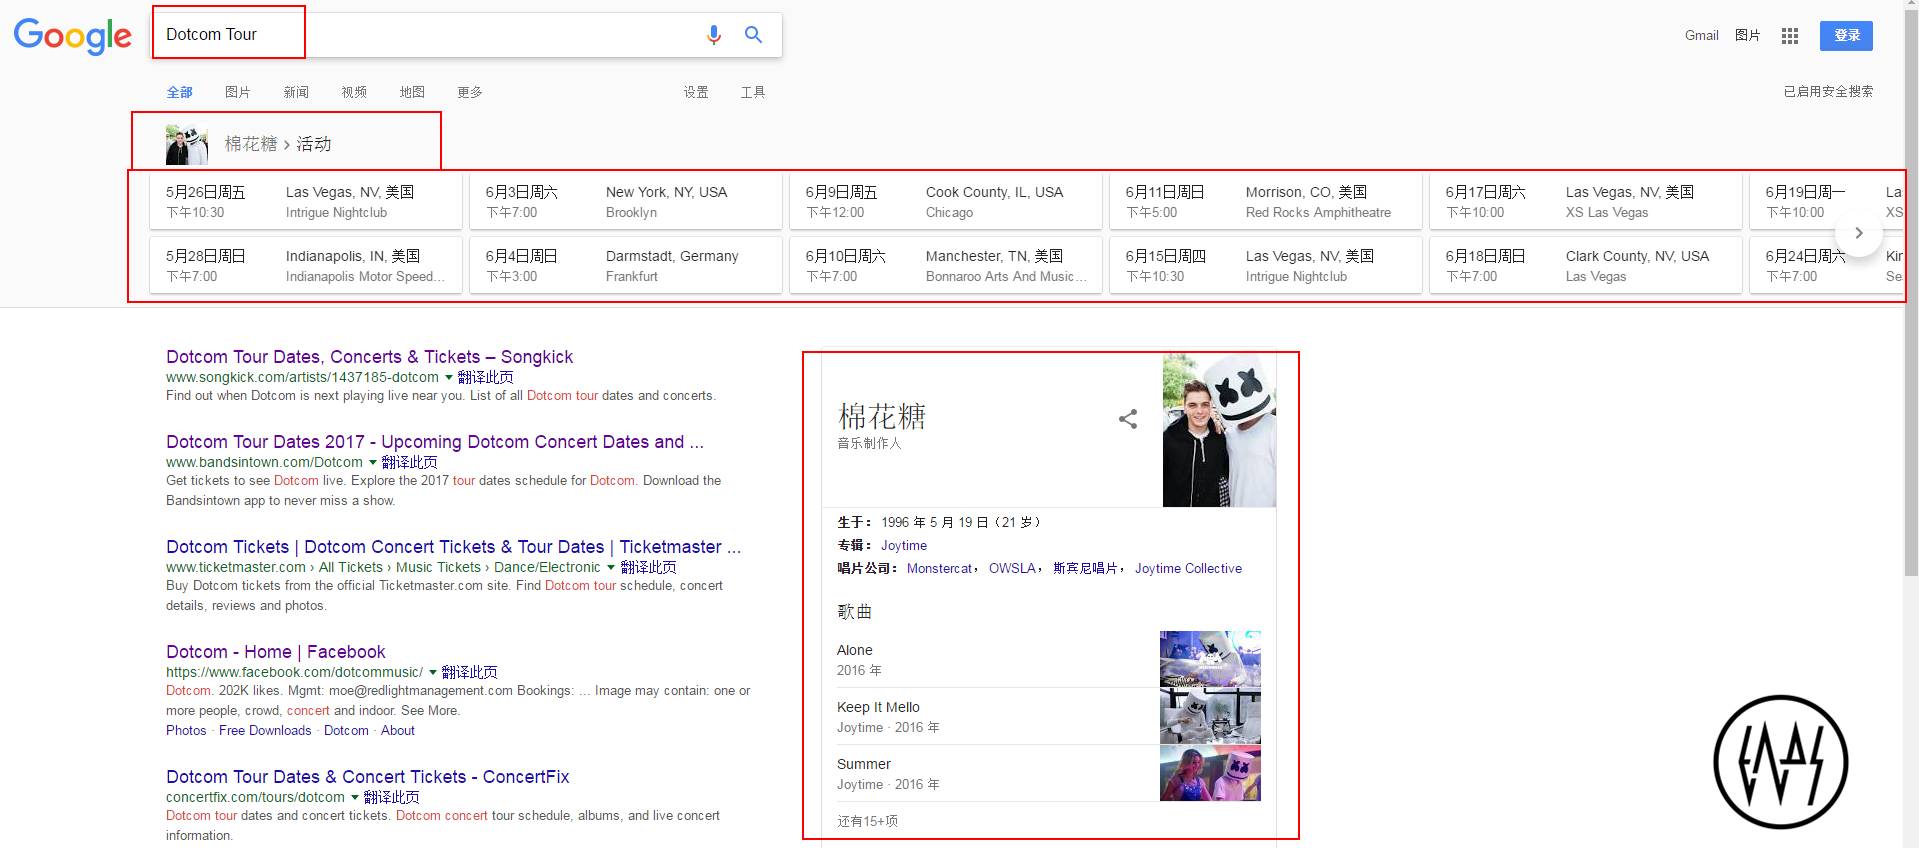Open 6月3日 New York Brooklyn event
The image size is (1919, 848).
coord(626,201)
